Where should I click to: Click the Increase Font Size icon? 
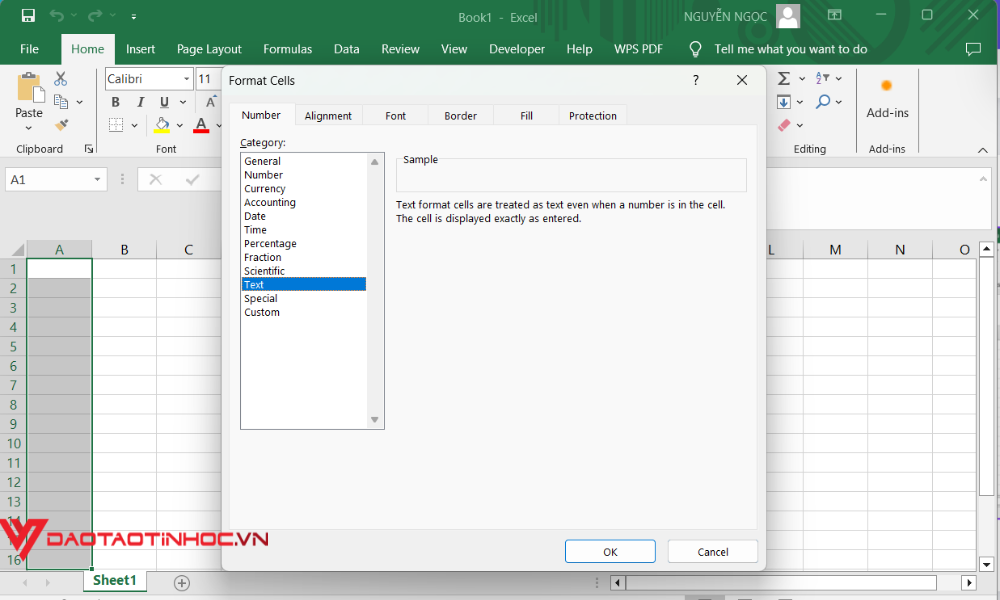tap(211, 102)
